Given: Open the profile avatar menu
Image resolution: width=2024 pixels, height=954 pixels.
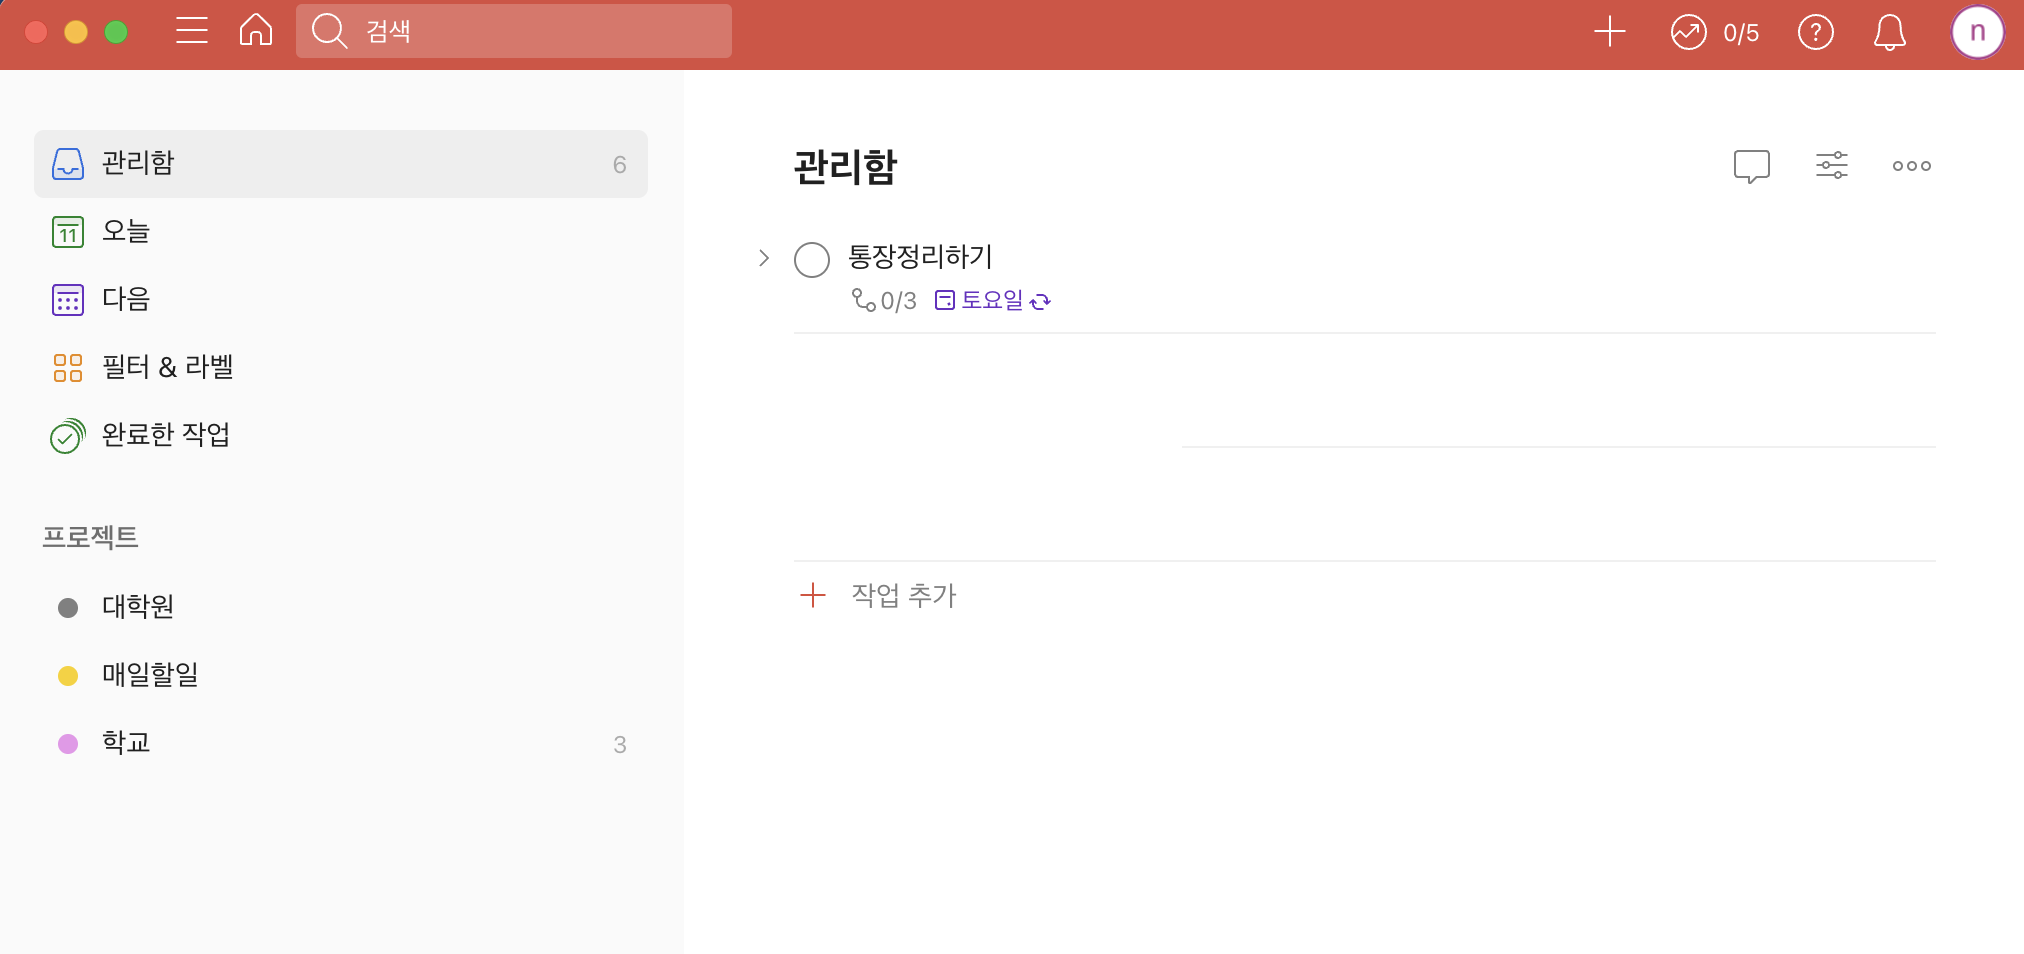Looking at the screenshot, I should coord(1977,32).
